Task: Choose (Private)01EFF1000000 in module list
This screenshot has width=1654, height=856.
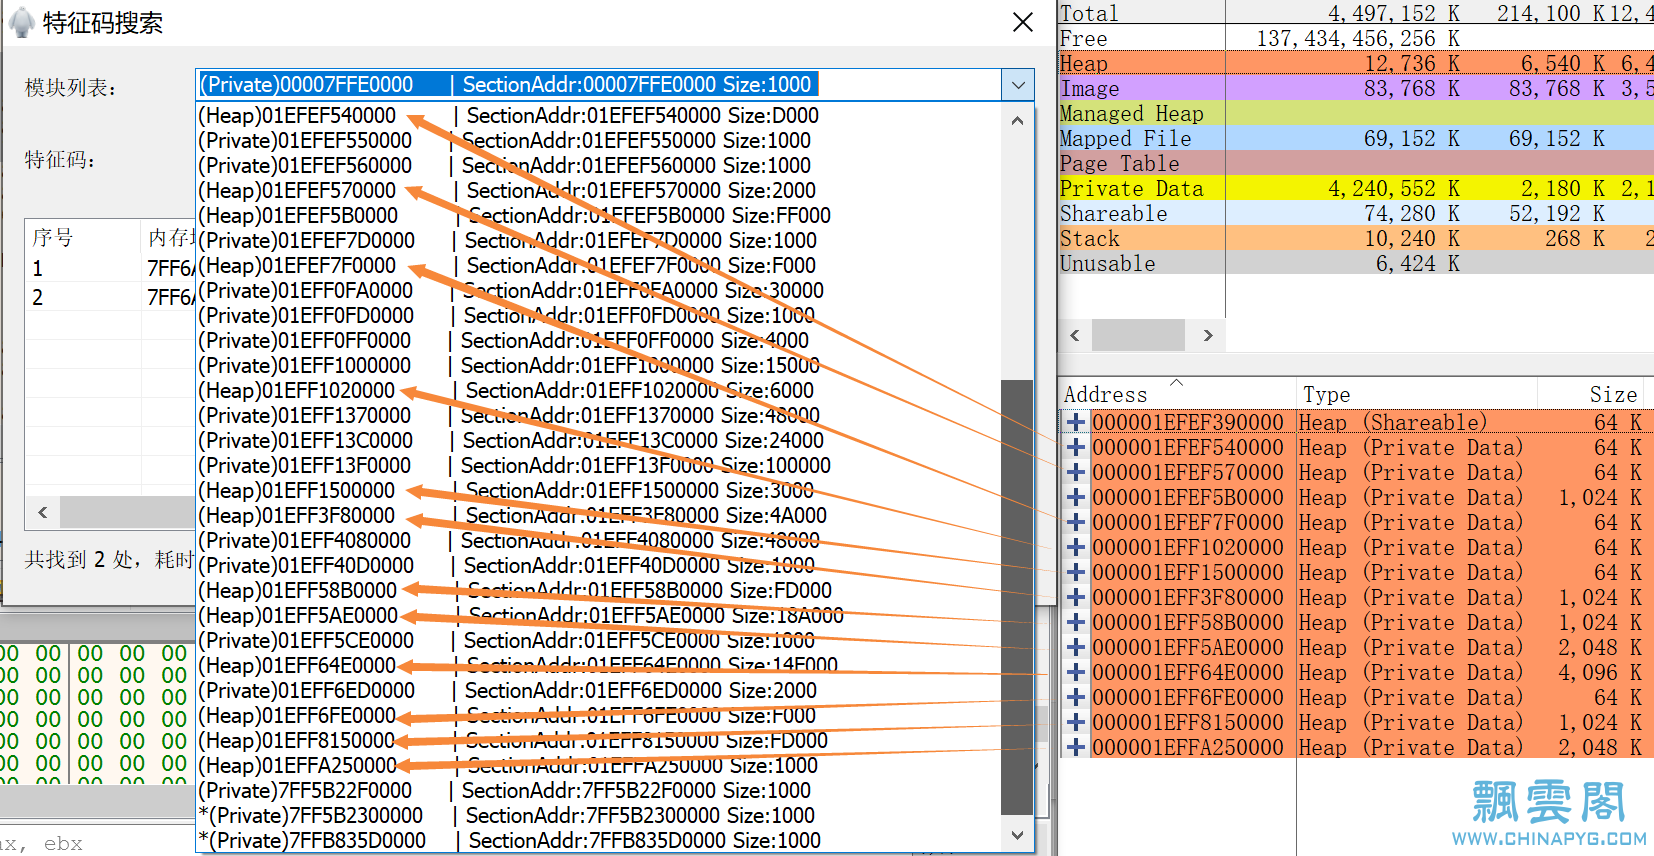Action: point(598,365)
